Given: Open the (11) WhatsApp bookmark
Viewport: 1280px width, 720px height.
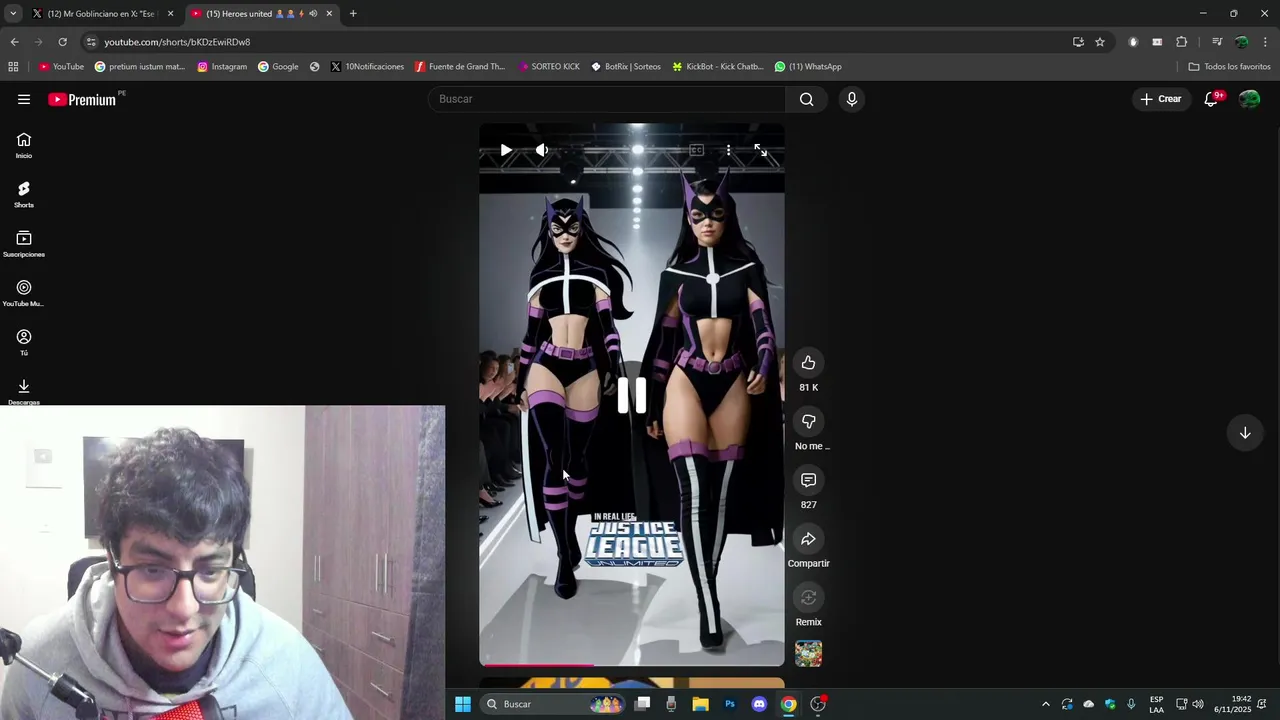Looking at the screenshot, I should [x=808, y=67].
